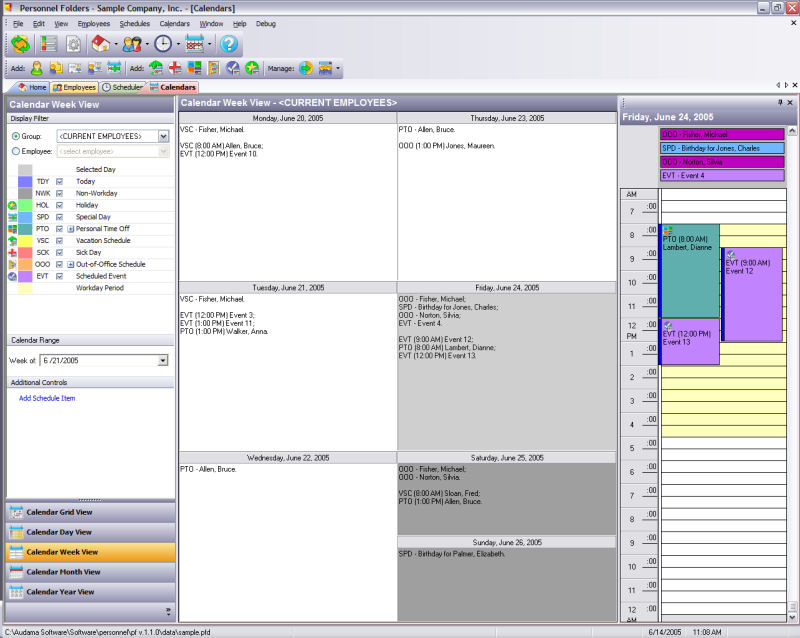Open the Schedules menu
Image resolution: width=800 pixels, height=638 pixels.
coord(134,23)
